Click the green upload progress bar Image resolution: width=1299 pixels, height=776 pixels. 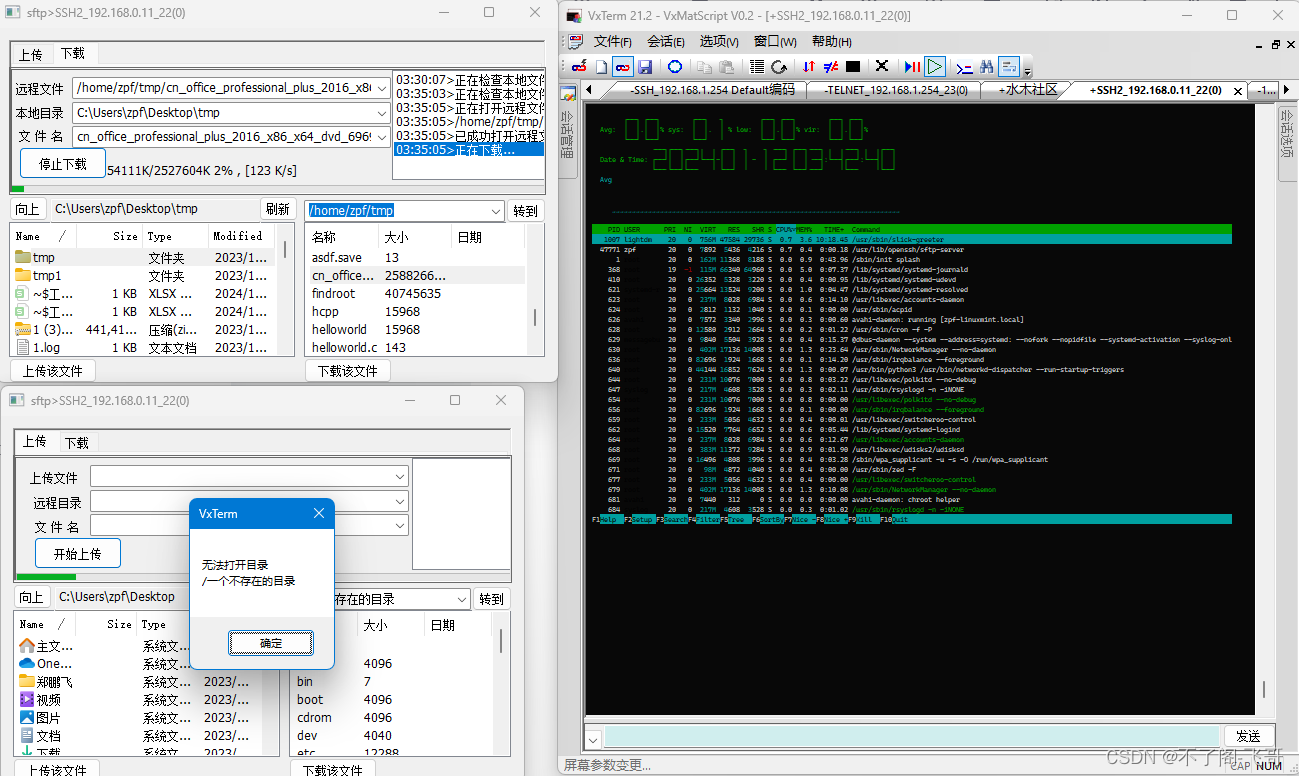click(x=46, y=577)
